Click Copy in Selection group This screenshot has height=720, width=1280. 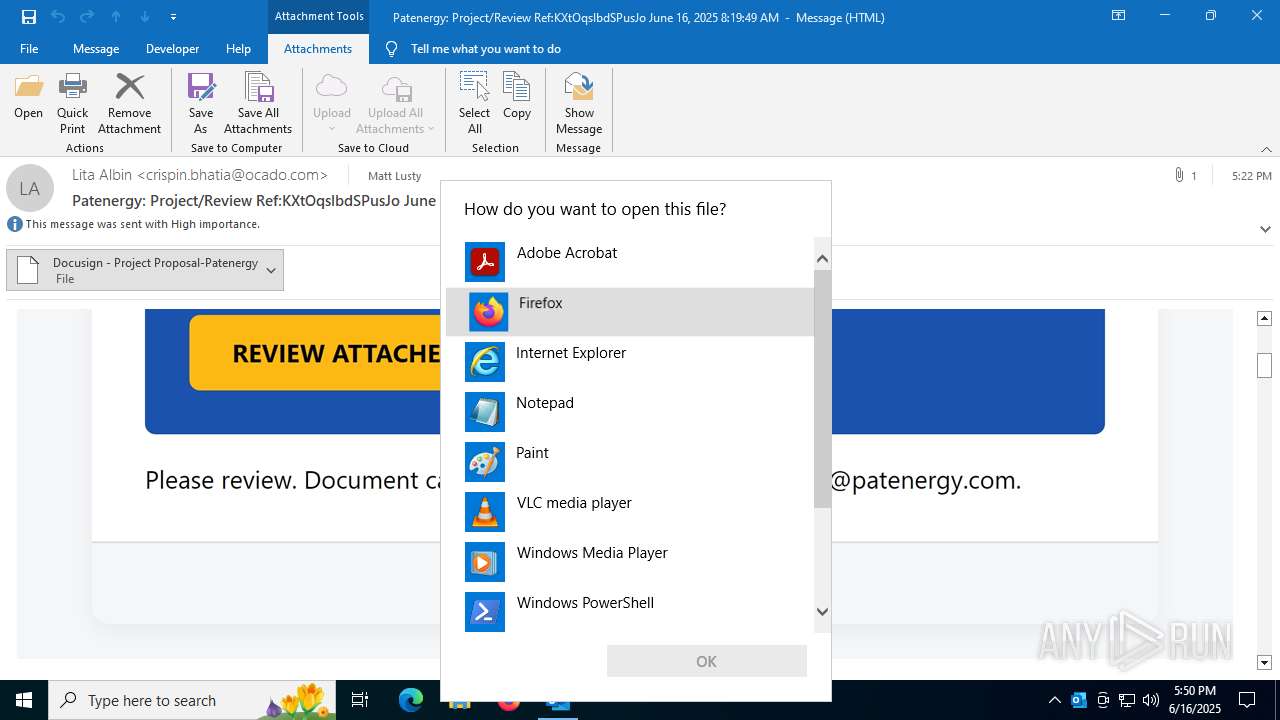pyautogui.click(x=517, y=98)
